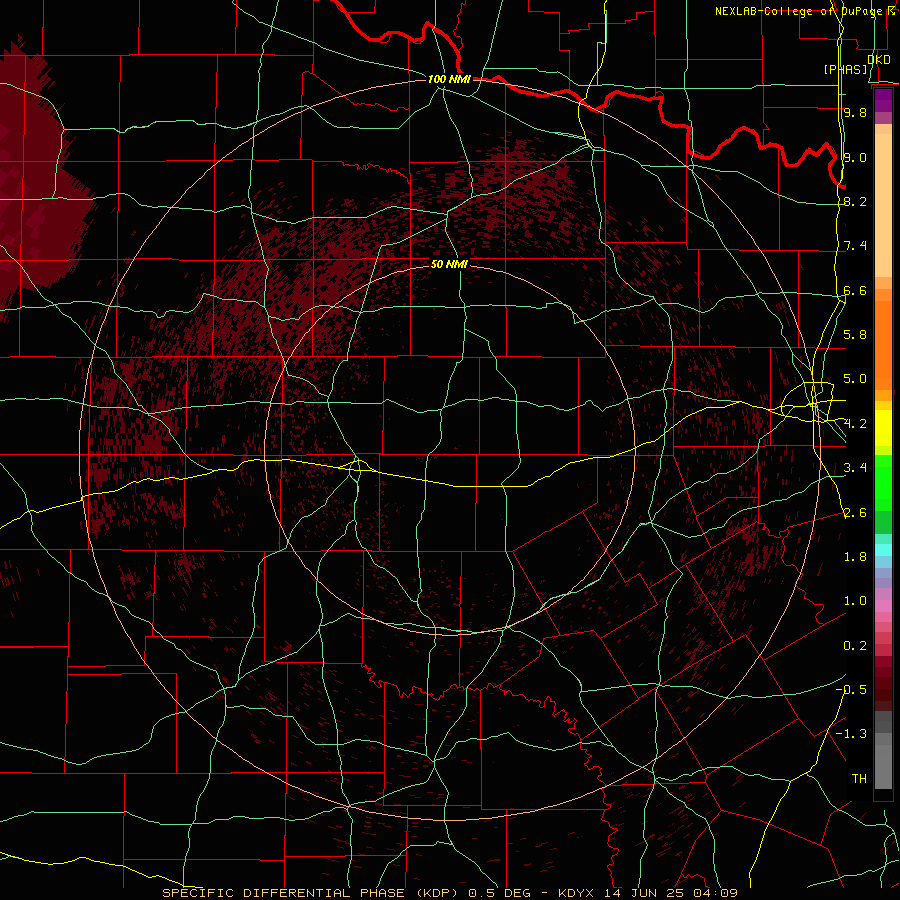Click the NEXLAB-College of DuPage label
This screenshot has width=900, height=900.
(797, 11)
